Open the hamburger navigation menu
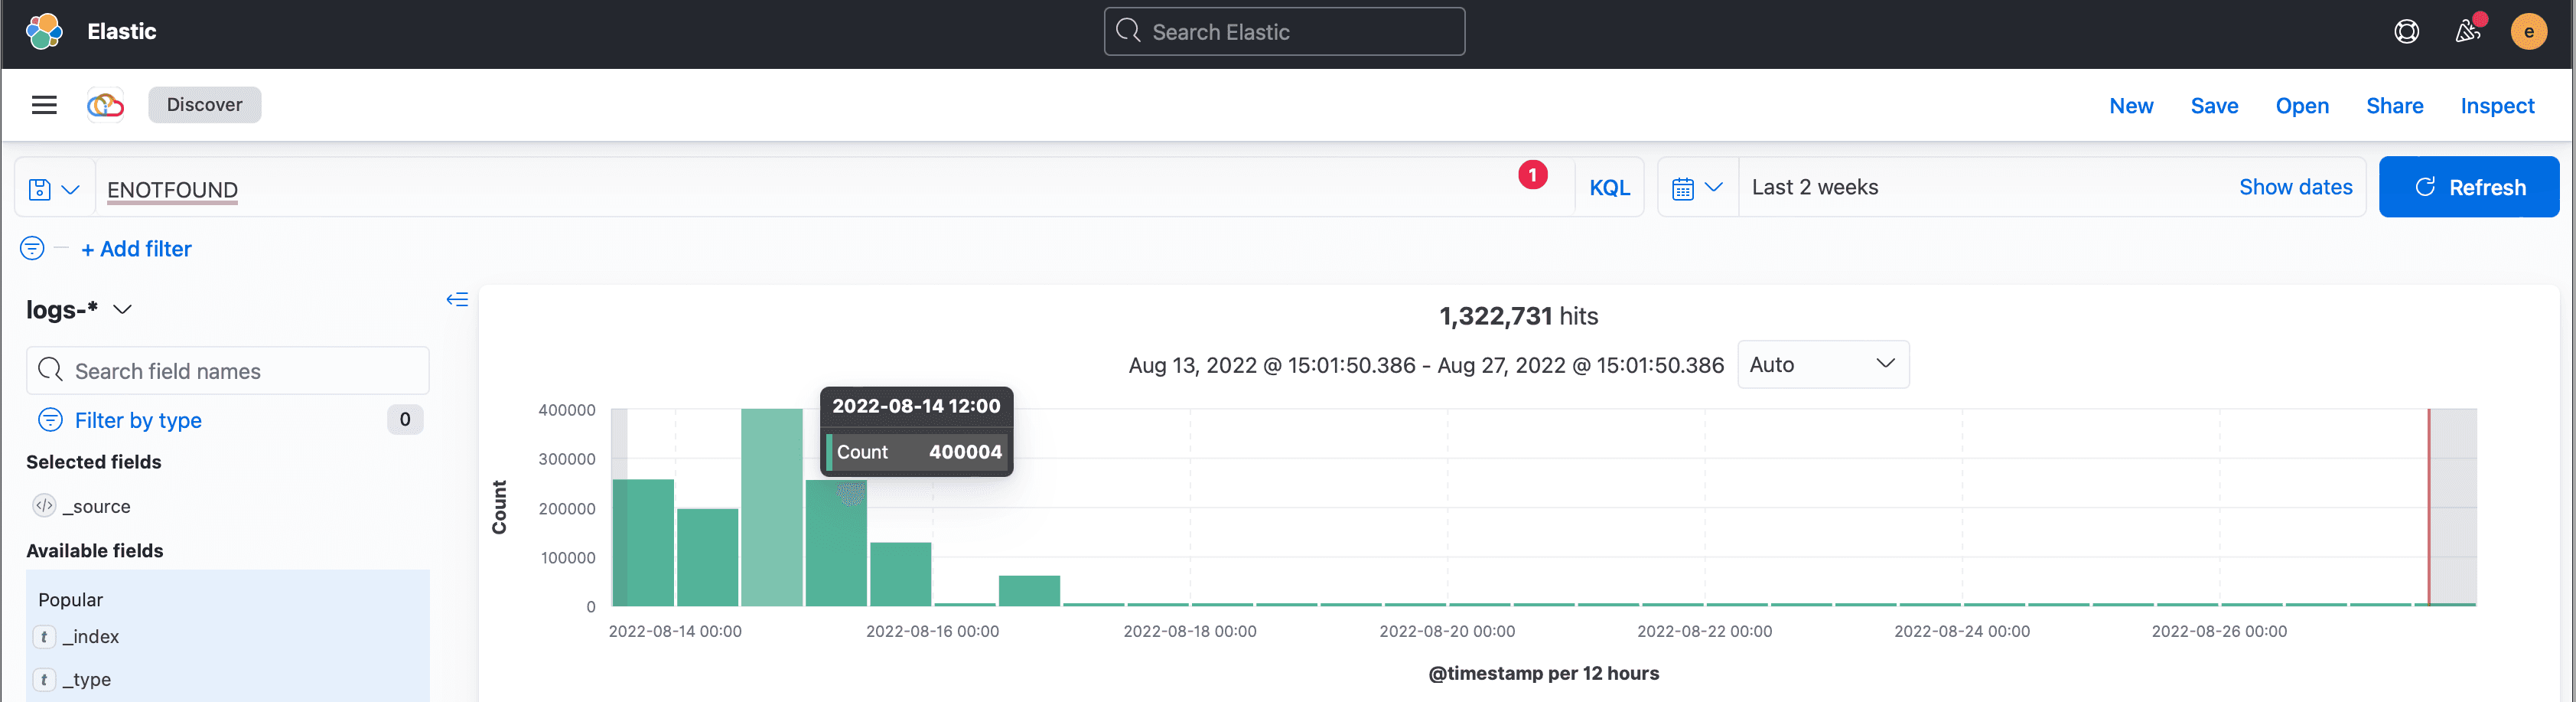This screenshot has width=2576, height=702. click(44, 105)
